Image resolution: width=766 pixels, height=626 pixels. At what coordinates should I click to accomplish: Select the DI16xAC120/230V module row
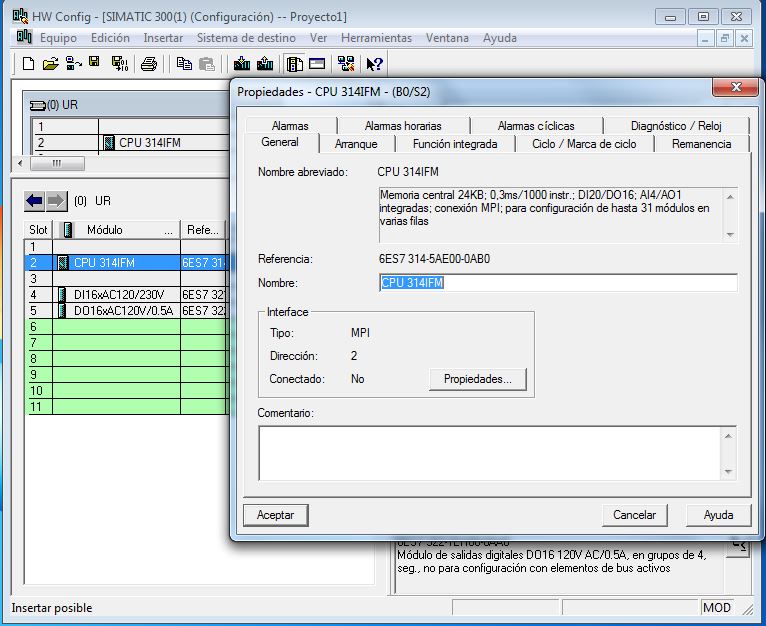pos(116,295)
